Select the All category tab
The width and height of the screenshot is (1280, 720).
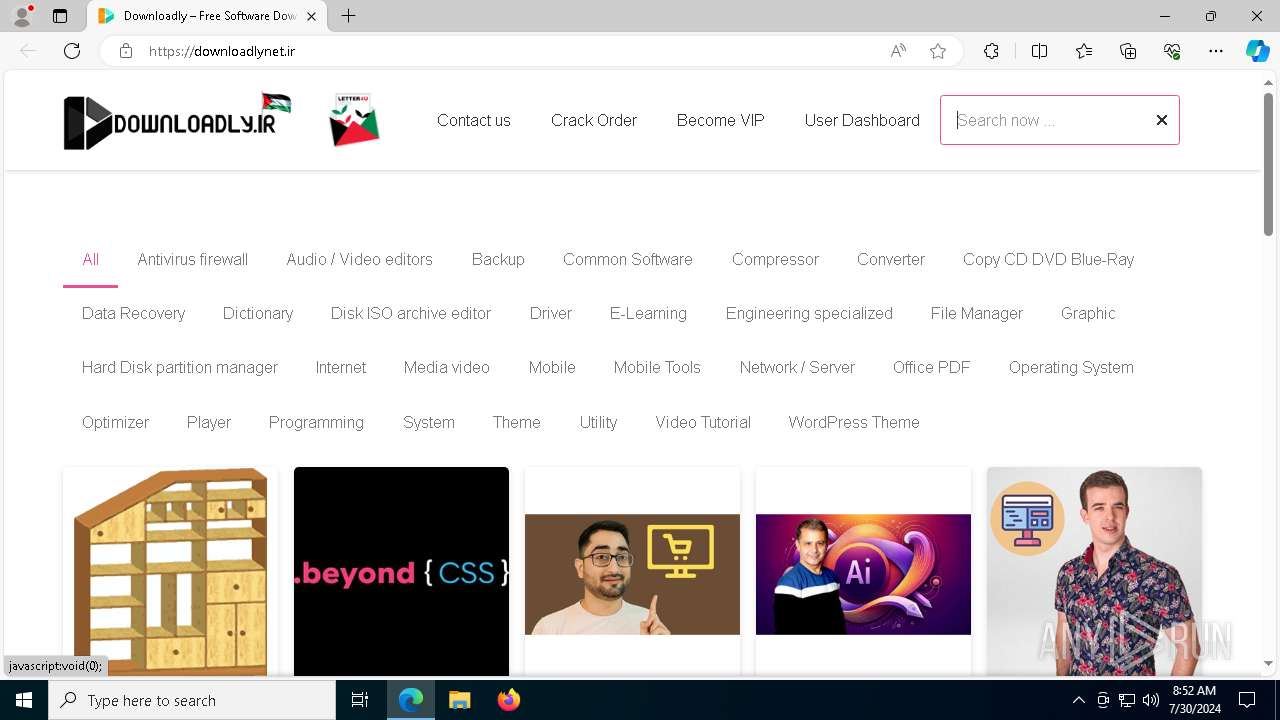point(90,259)
